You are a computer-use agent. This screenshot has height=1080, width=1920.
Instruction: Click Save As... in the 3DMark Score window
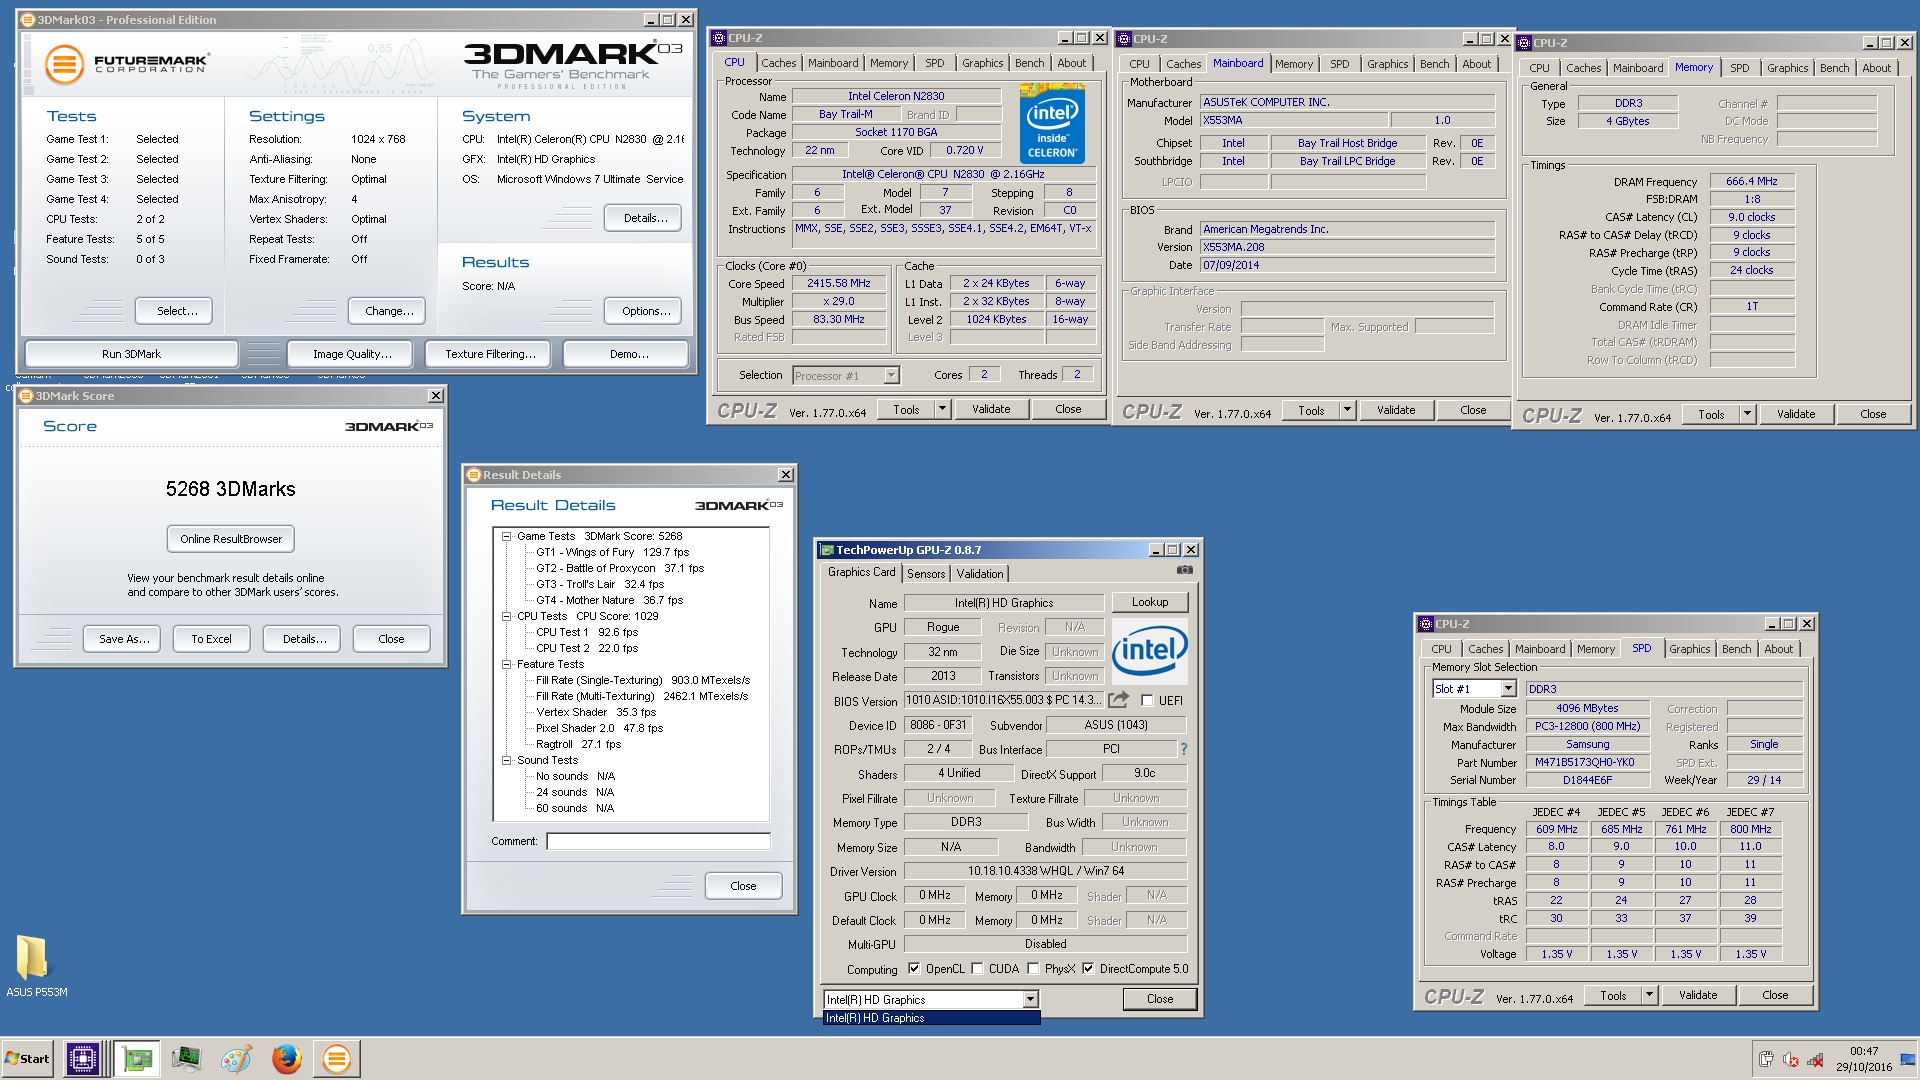point(124,639)
